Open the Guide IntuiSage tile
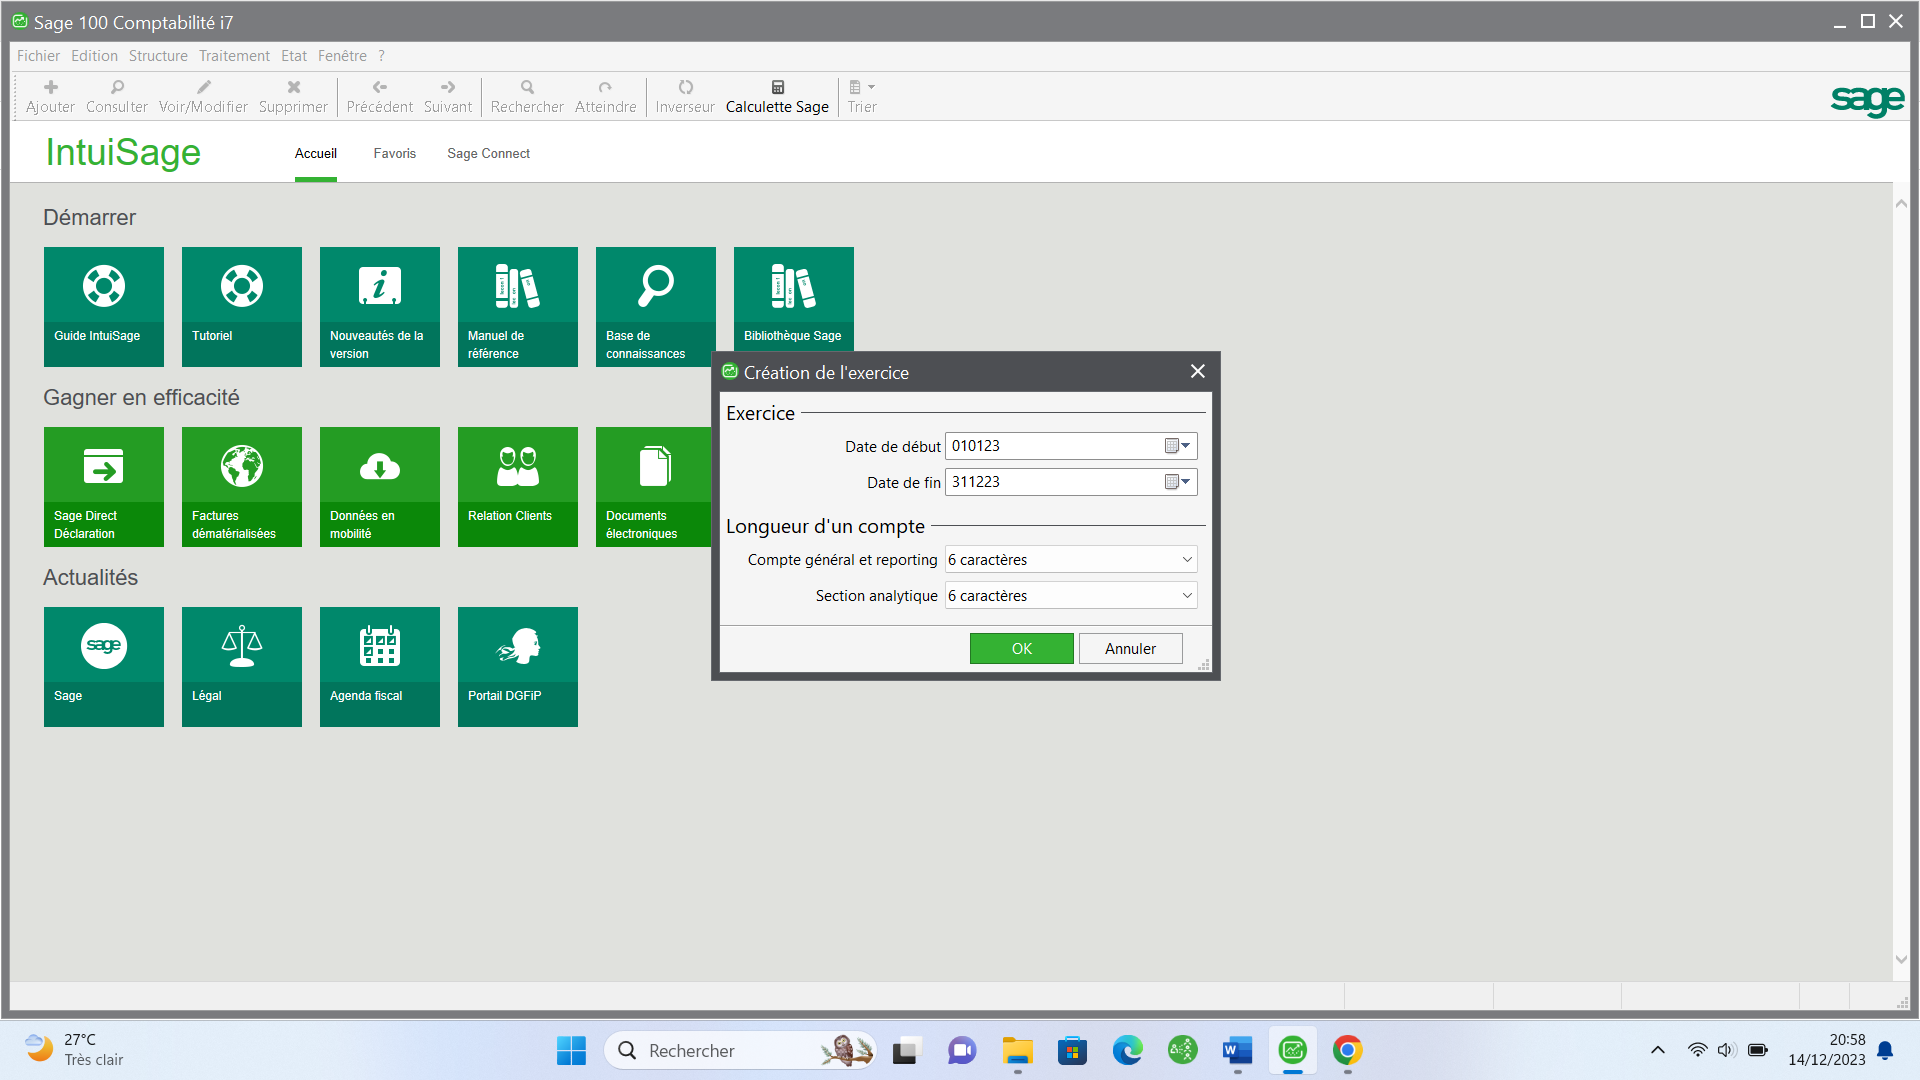This screenshot has height=1080, width=1920. [103, 306]
